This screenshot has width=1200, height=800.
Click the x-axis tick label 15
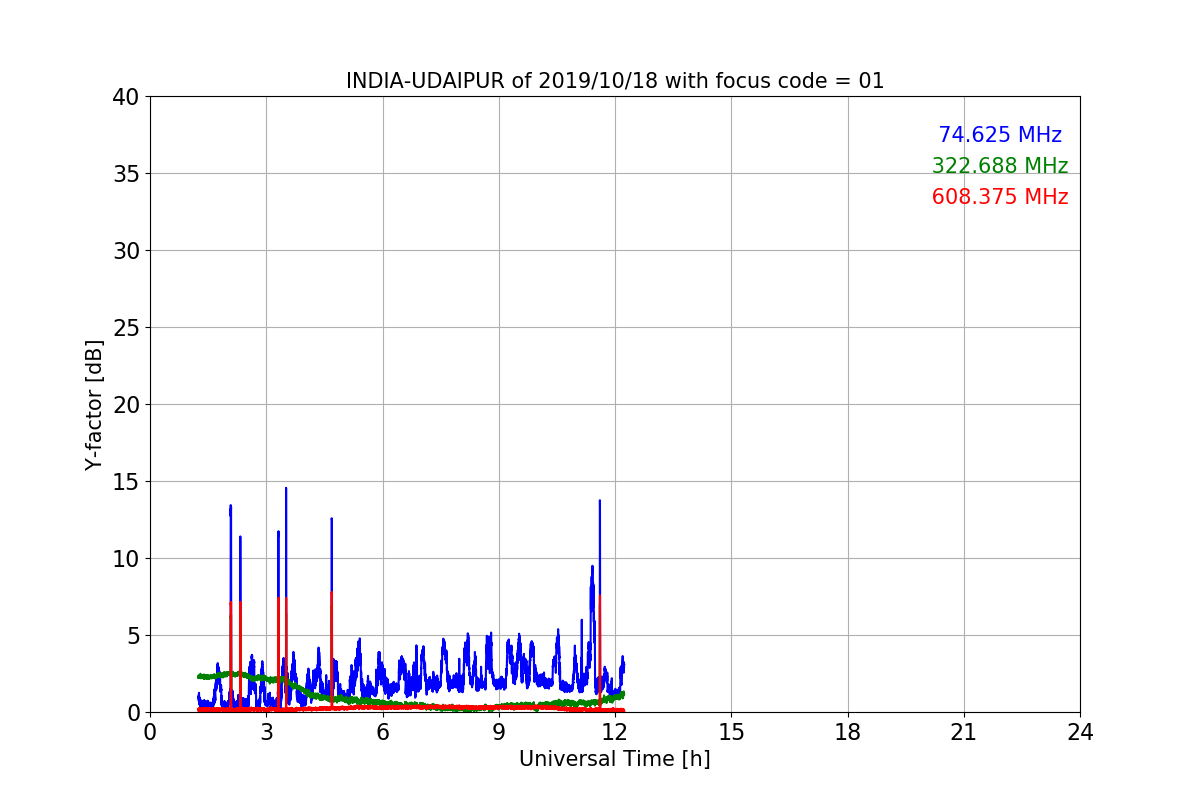(731, 732)
